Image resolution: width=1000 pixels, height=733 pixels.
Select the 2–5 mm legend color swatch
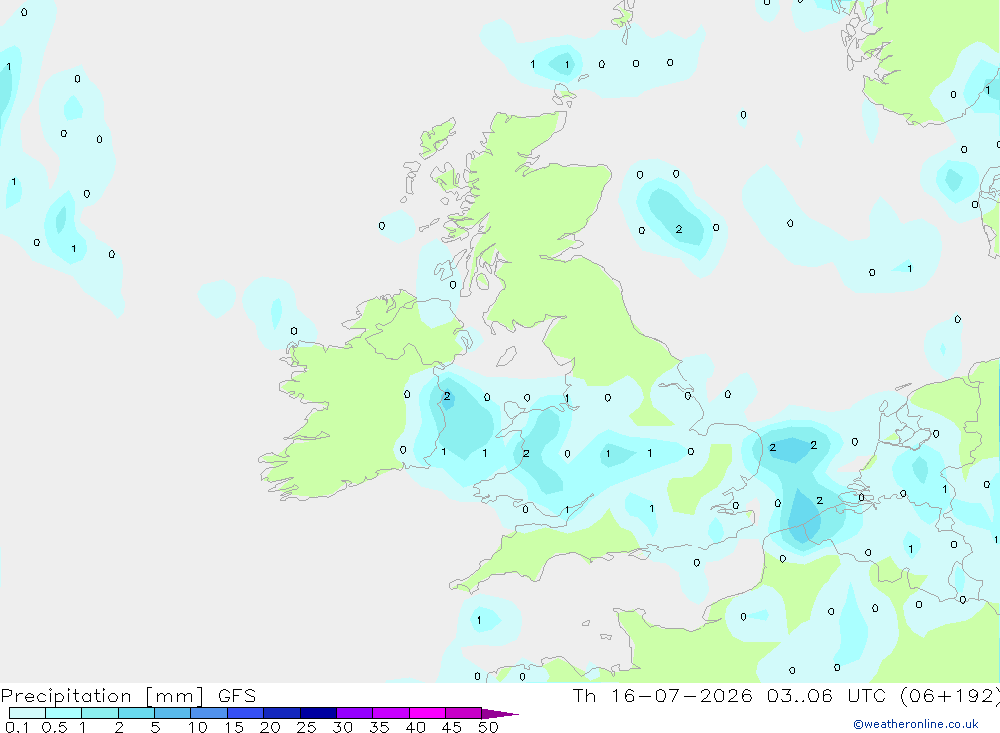click(136, 713)
